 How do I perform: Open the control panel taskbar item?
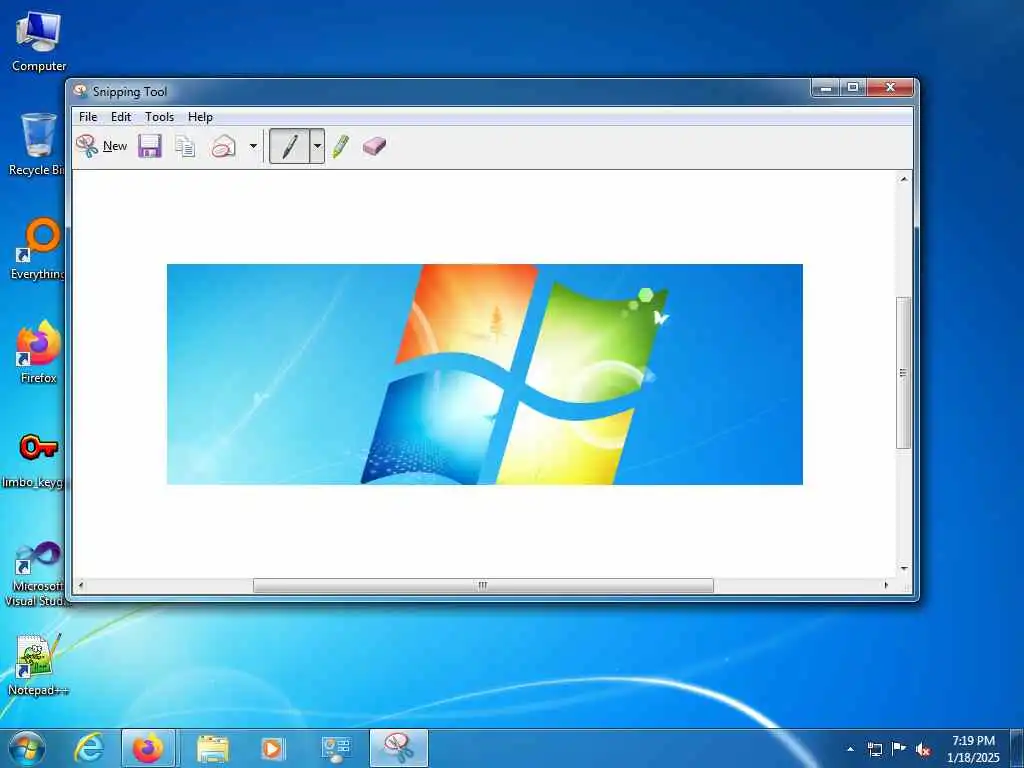point(336,748)
